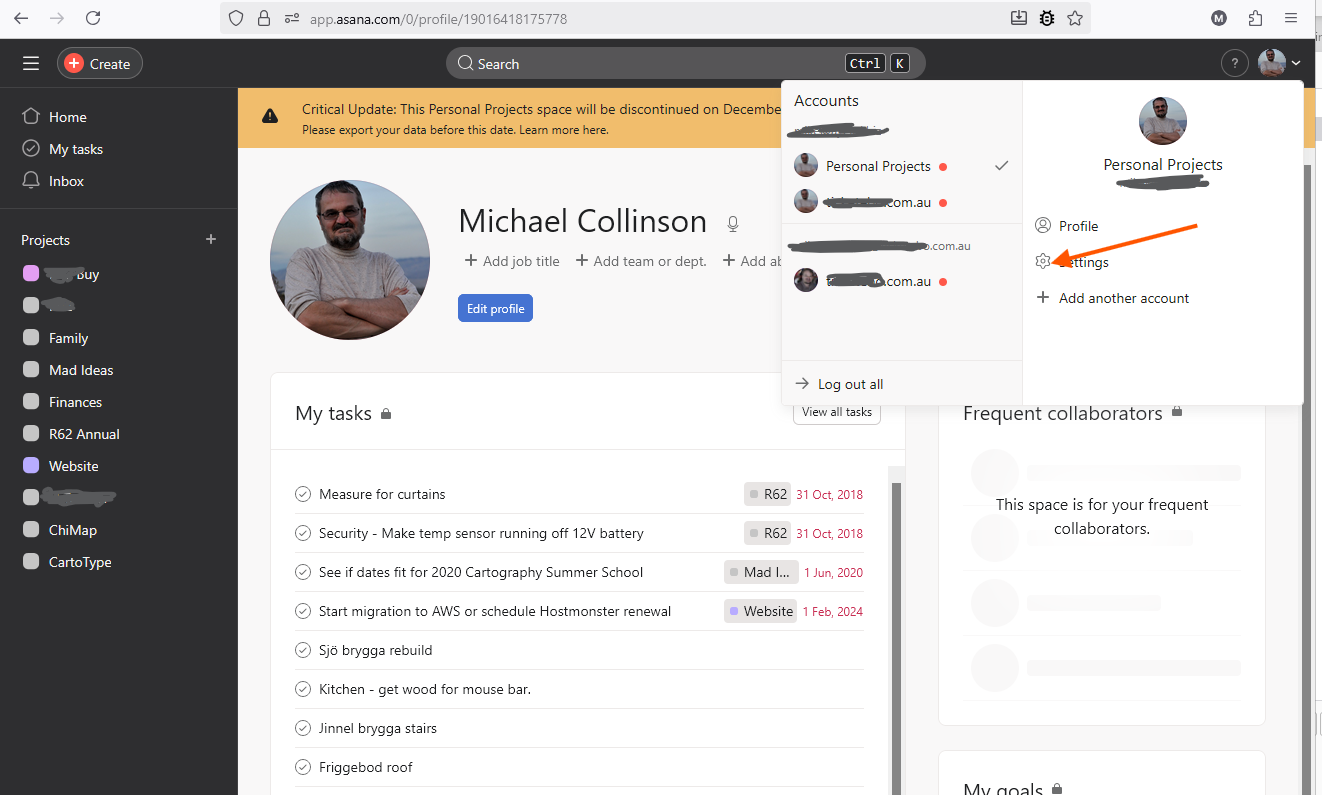The image size is (1322, 795).
Task: Click the Mad I... tag on Summer School task
Action: click(761, 572)
